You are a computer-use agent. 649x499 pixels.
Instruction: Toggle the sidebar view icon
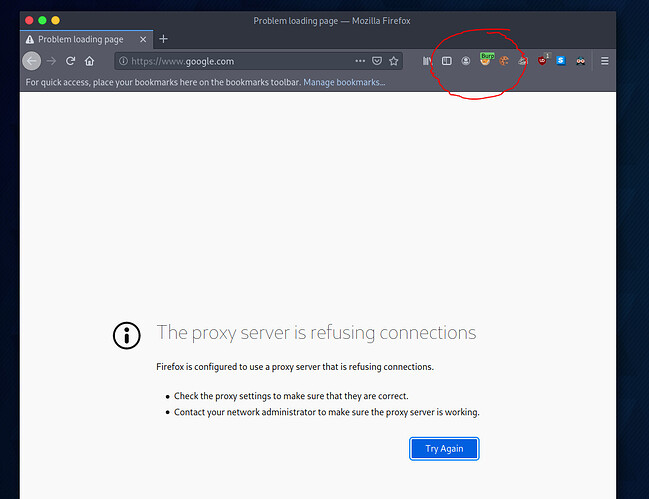(447, 61)
